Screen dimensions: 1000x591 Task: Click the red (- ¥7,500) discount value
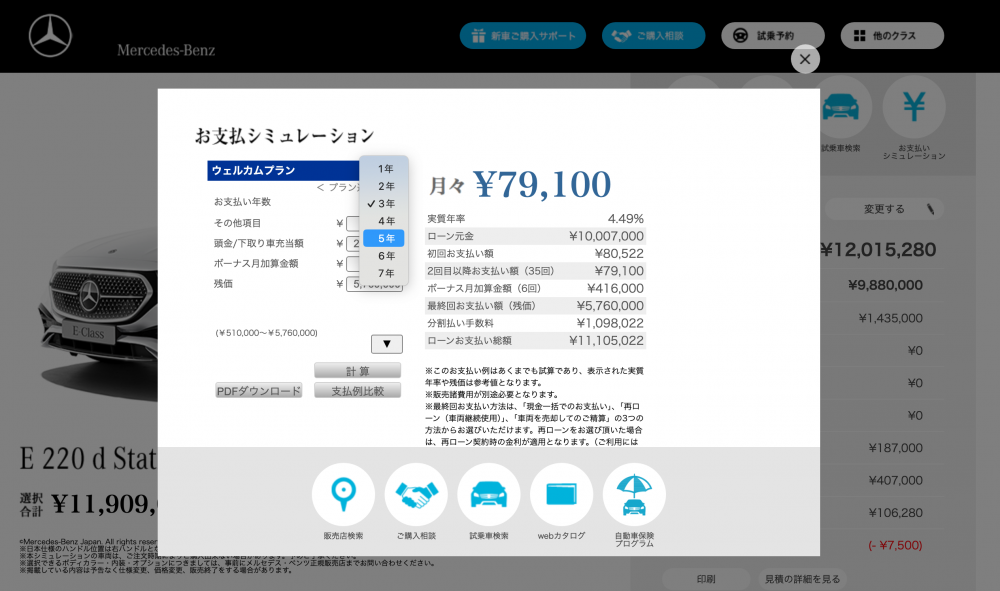coord(895,545)
